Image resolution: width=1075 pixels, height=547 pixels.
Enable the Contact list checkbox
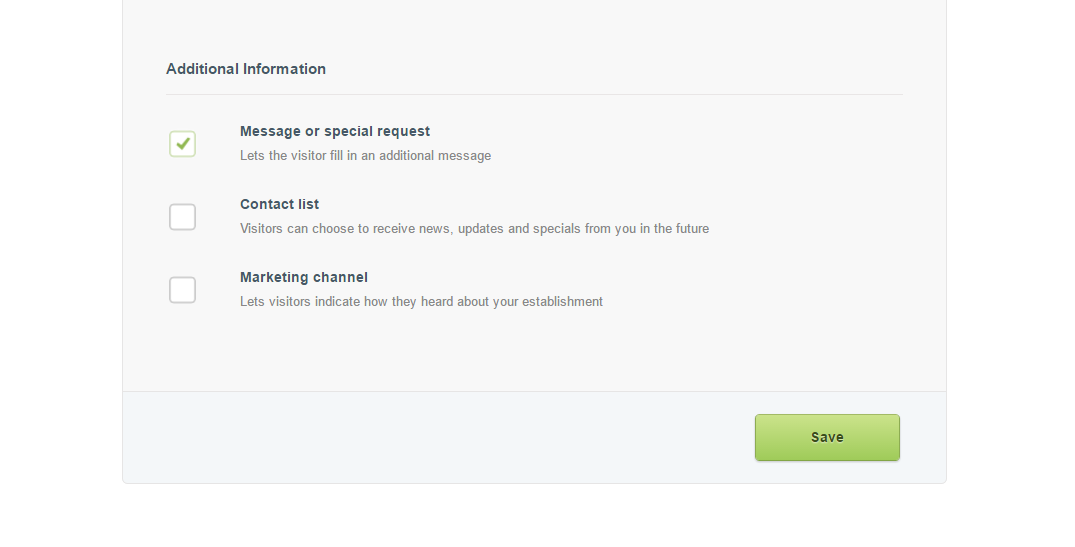tap(182, 217)
